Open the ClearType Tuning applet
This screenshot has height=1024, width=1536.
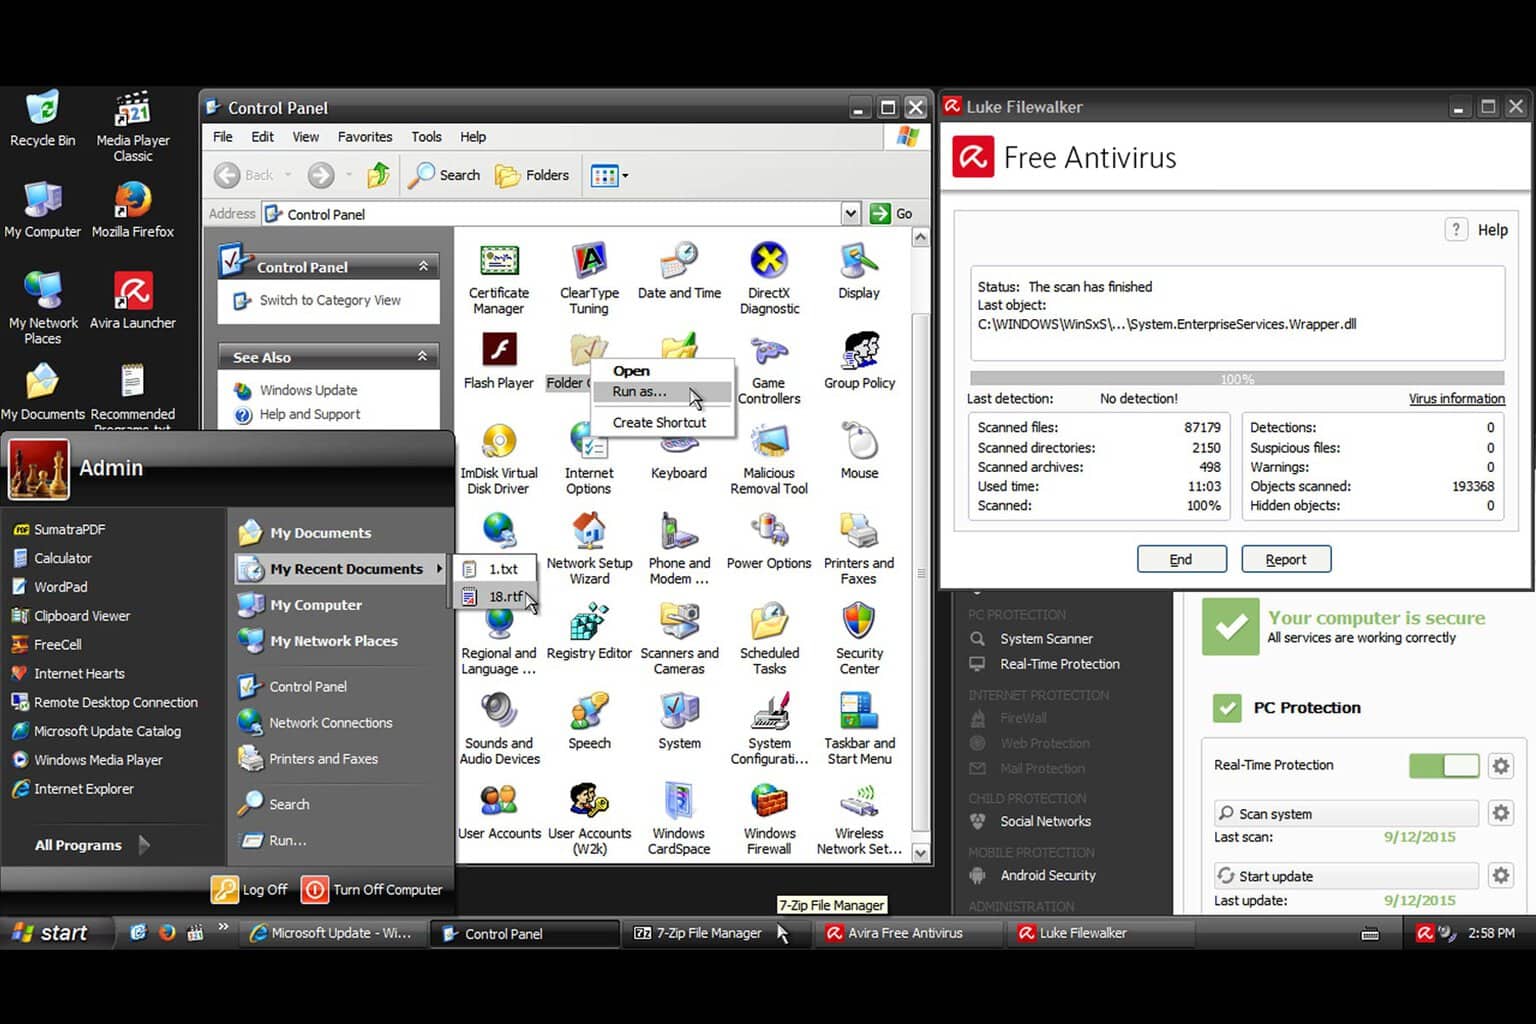tap(589, 278)
